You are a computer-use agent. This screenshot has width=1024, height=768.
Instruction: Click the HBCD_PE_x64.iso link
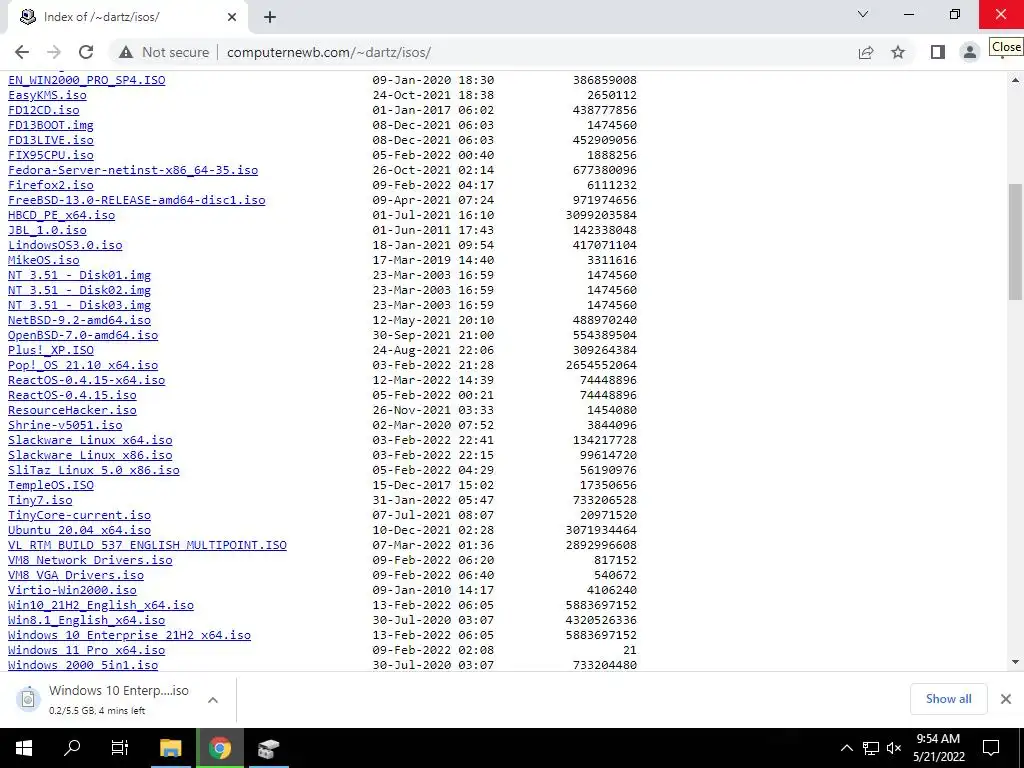click(61, 215)
